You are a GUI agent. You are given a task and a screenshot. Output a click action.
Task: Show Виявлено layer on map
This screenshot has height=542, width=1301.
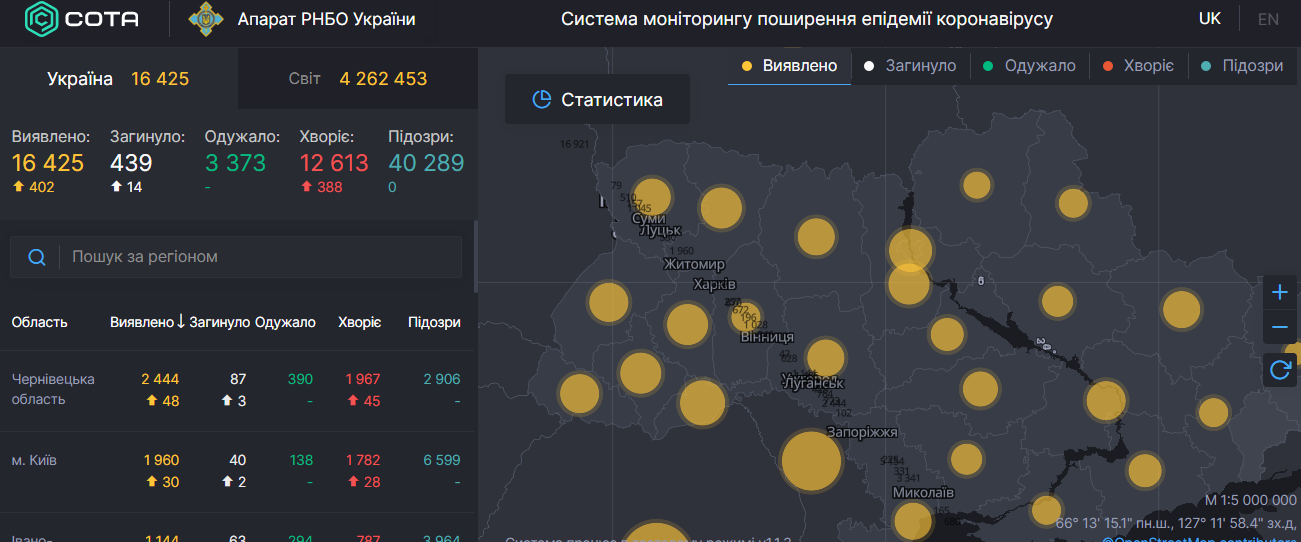click(789, 66)
